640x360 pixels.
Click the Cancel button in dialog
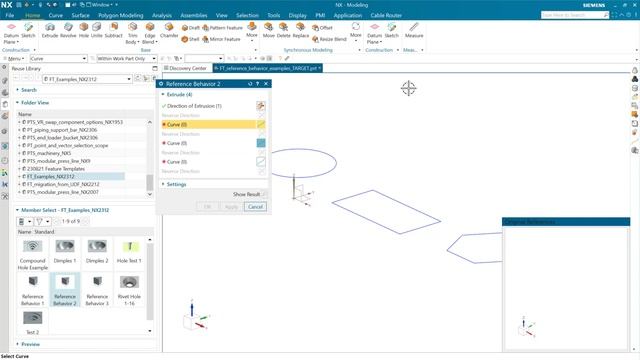point(255,207)
